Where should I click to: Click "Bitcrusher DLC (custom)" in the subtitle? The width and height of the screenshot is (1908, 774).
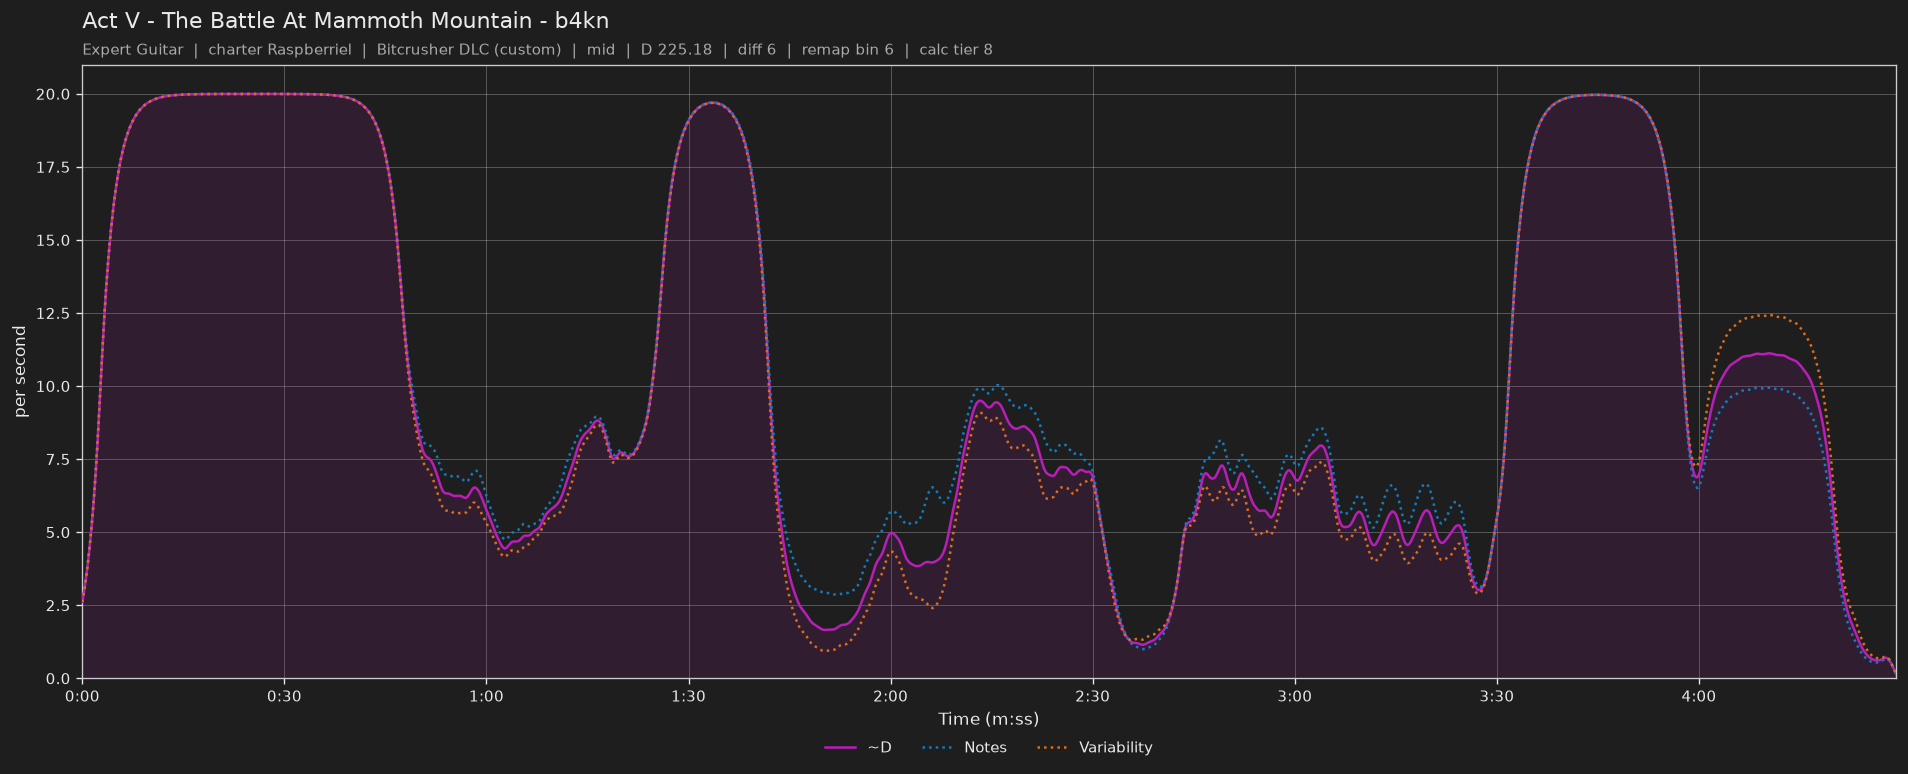point(469,50)
